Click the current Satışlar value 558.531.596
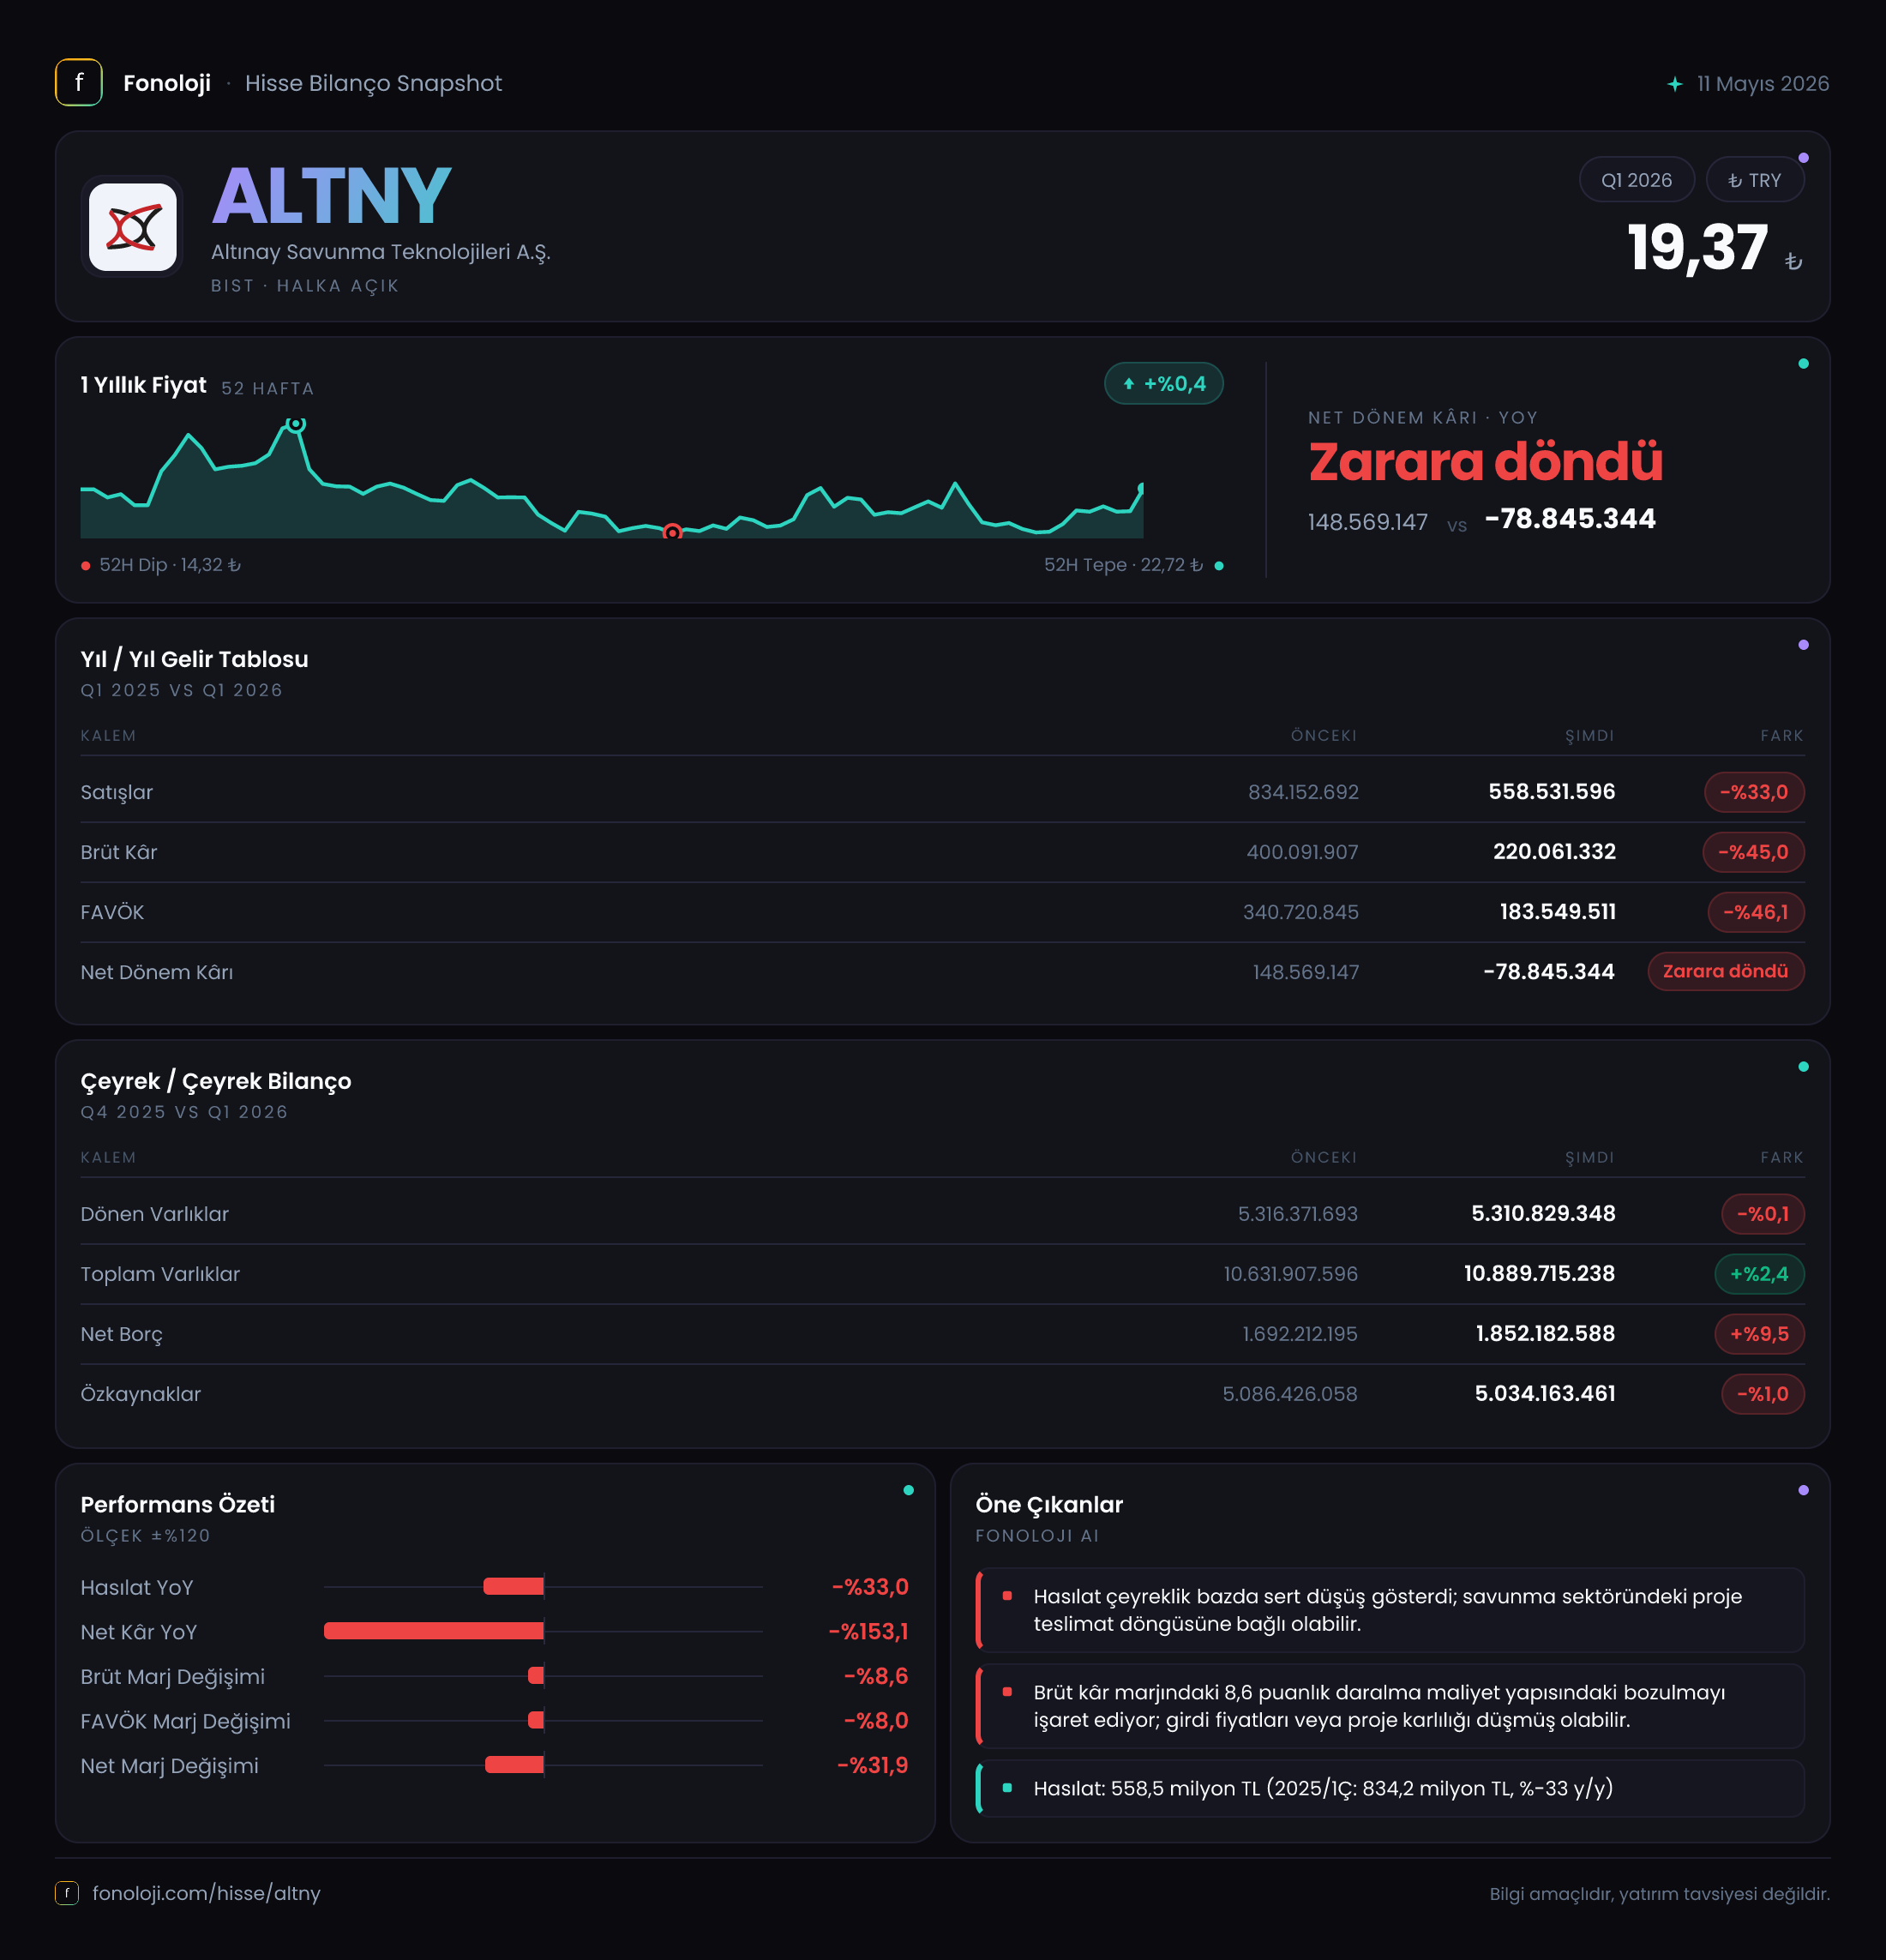The image size is (1886, 1960). click(x=1551, y=792)
